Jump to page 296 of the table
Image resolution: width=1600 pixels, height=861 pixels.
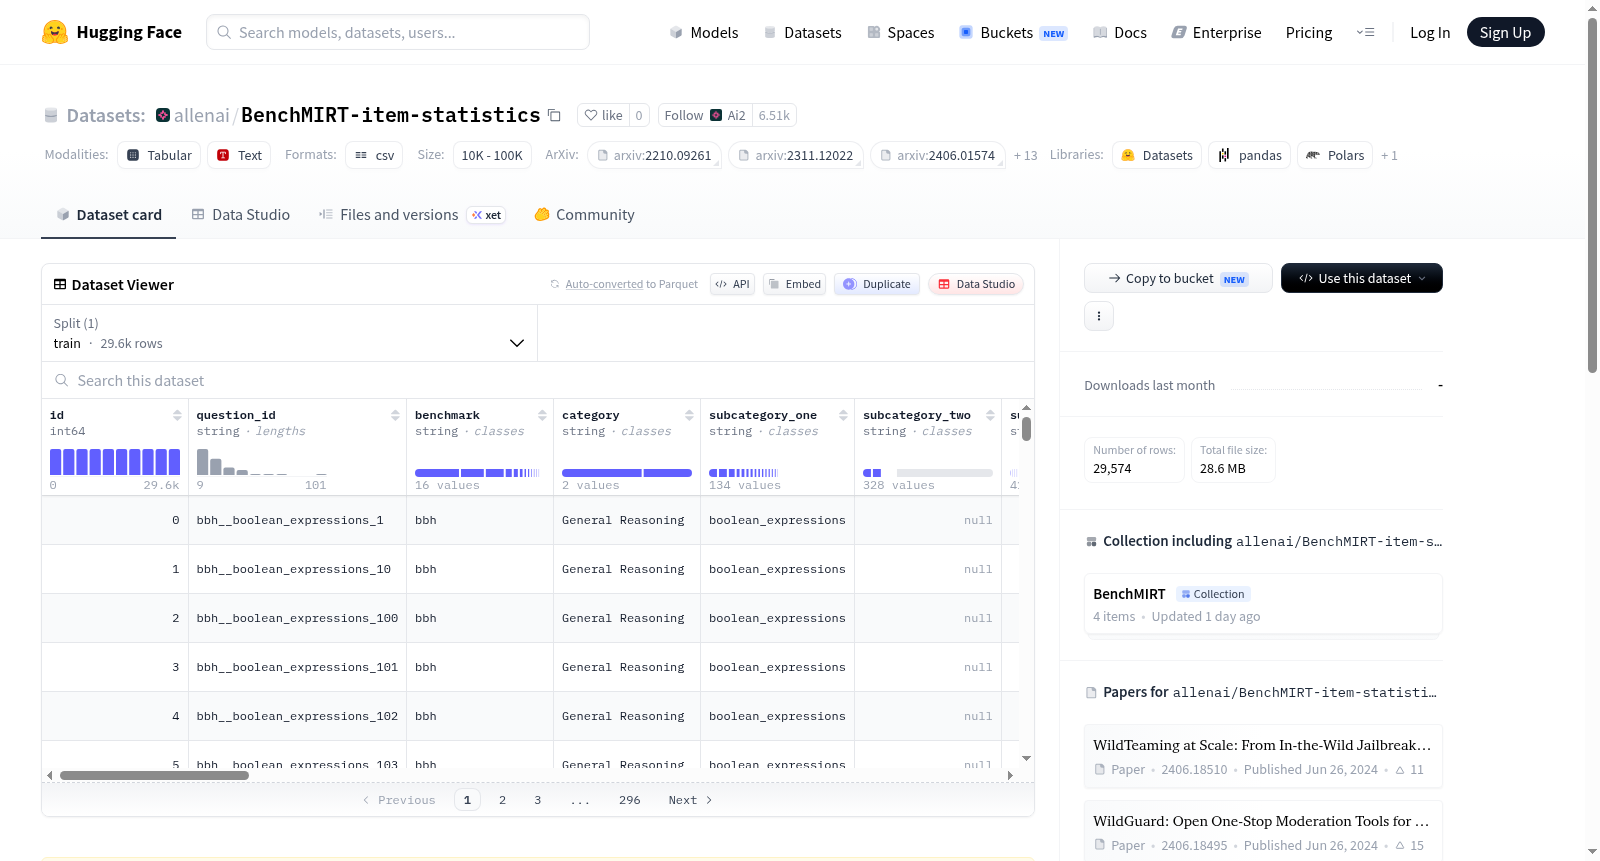point(630,800)
